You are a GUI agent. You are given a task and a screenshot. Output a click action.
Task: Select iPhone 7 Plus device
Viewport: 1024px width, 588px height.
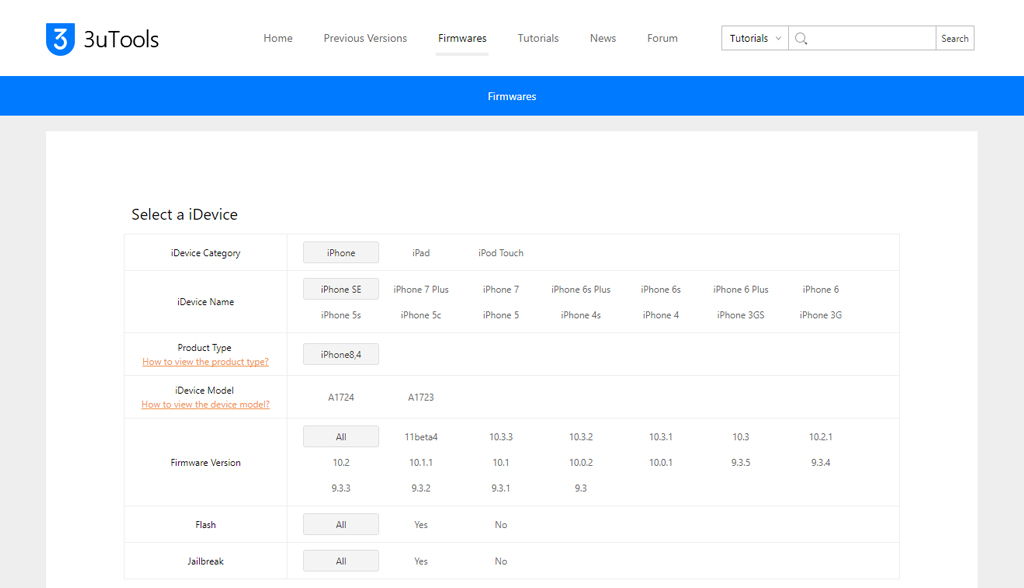421,289
